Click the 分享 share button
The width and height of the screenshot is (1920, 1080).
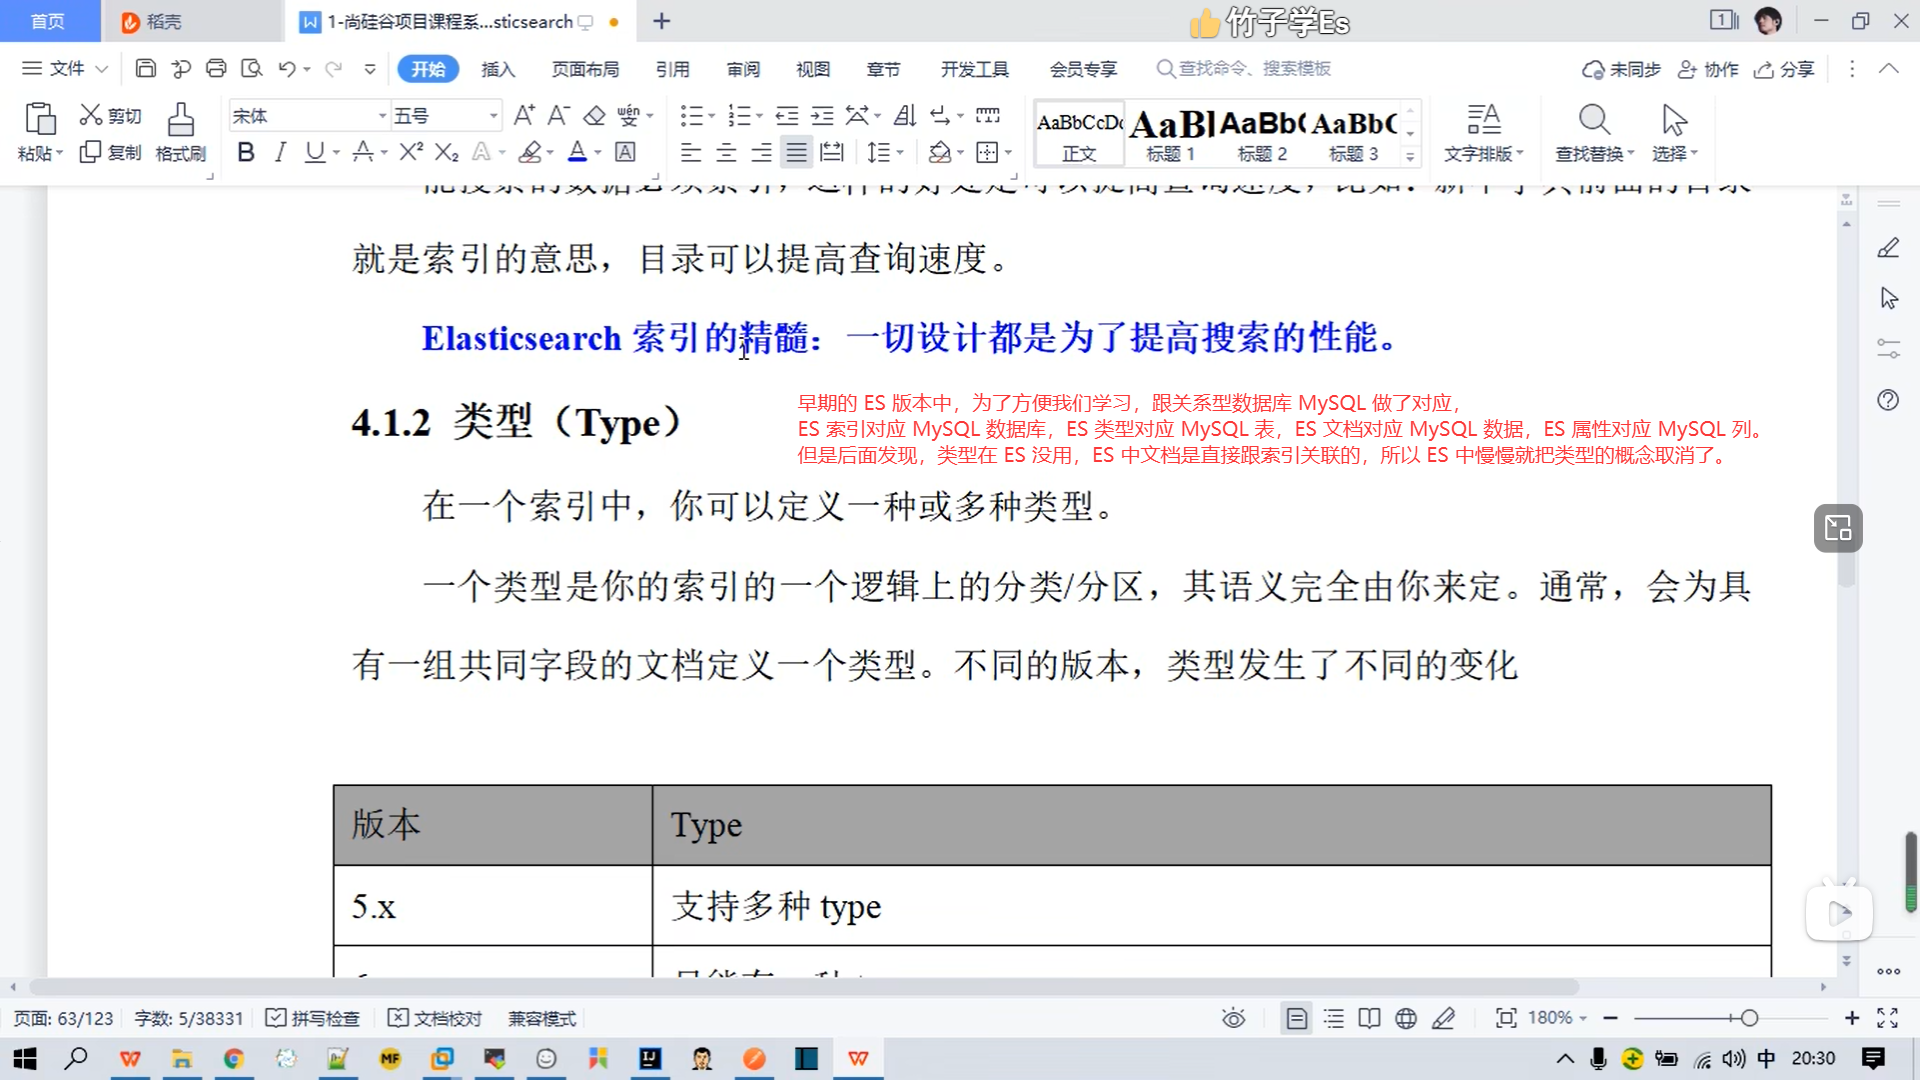pos(1785,69)
